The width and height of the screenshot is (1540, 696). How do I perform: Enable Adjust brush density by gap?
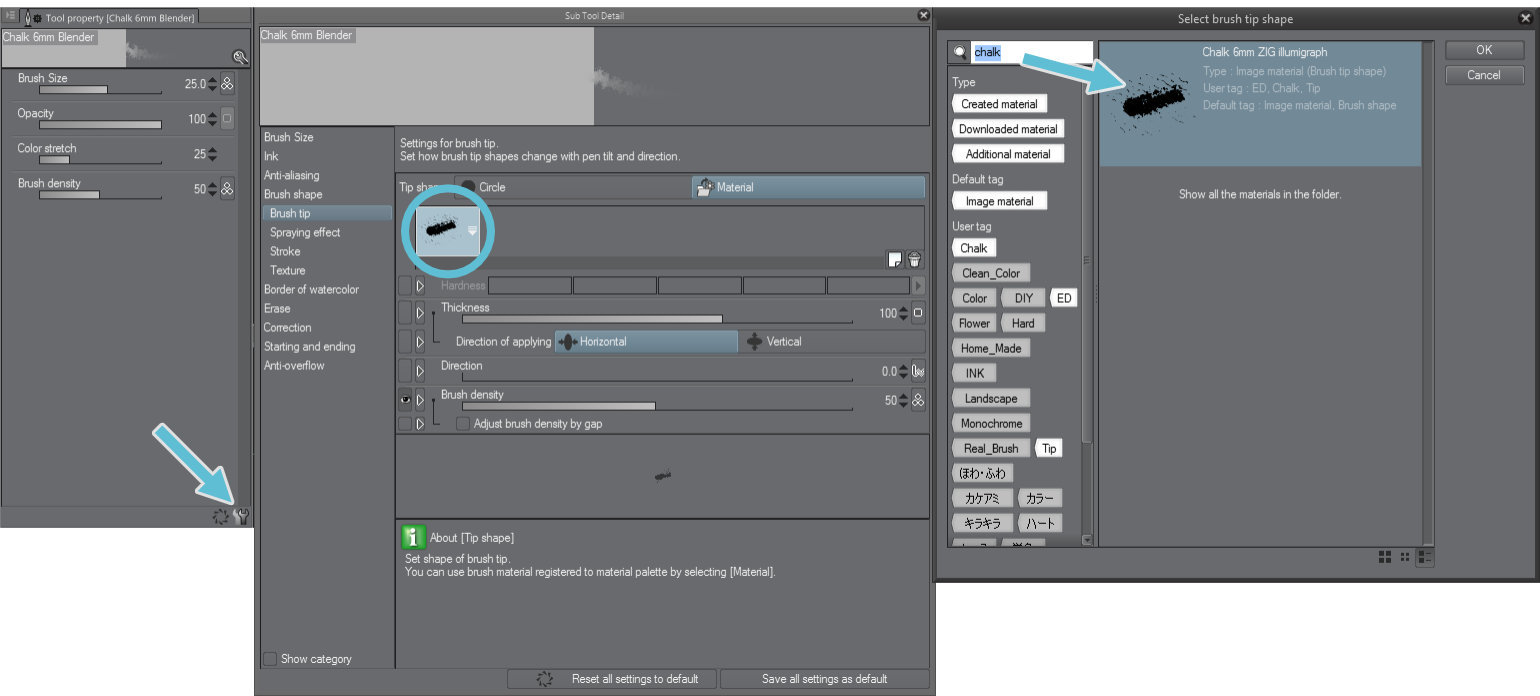[462, 423]
